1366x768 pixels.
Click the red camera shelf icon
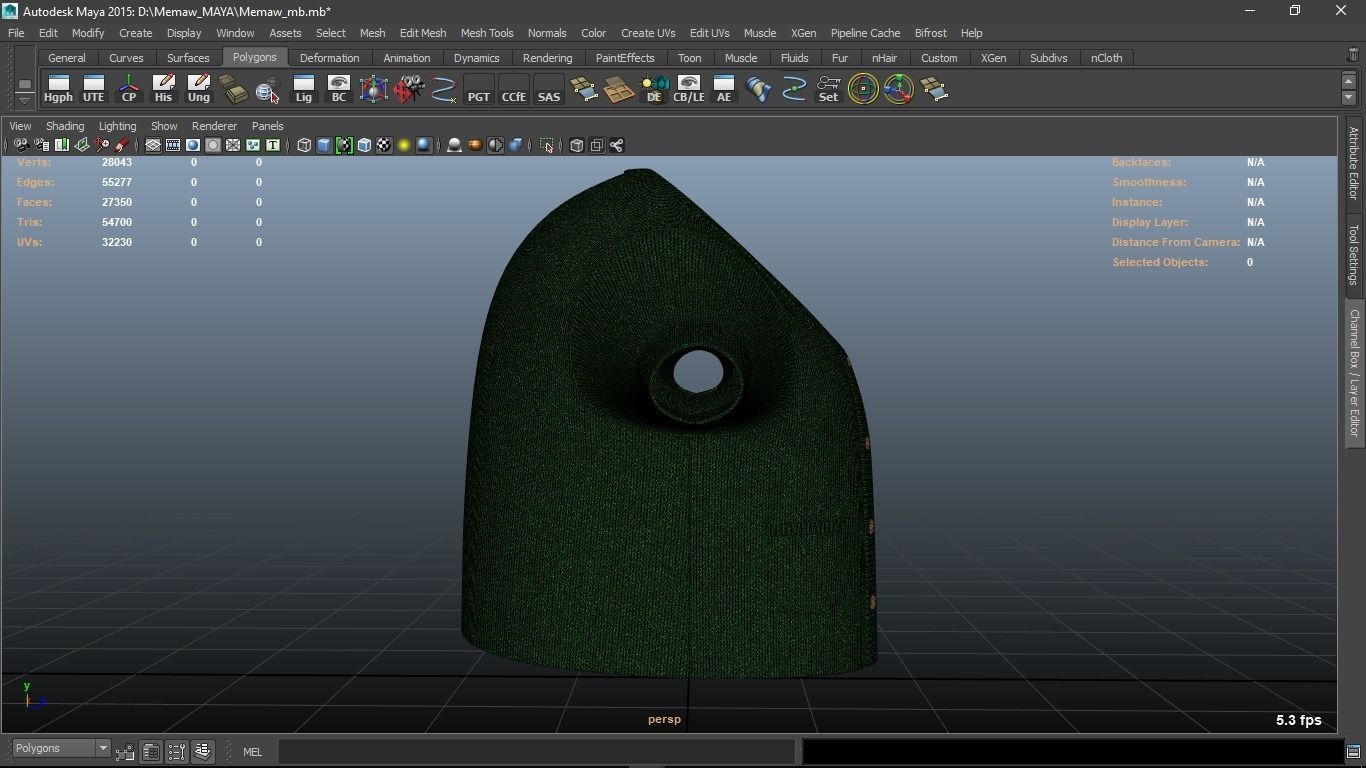(408, 89)
